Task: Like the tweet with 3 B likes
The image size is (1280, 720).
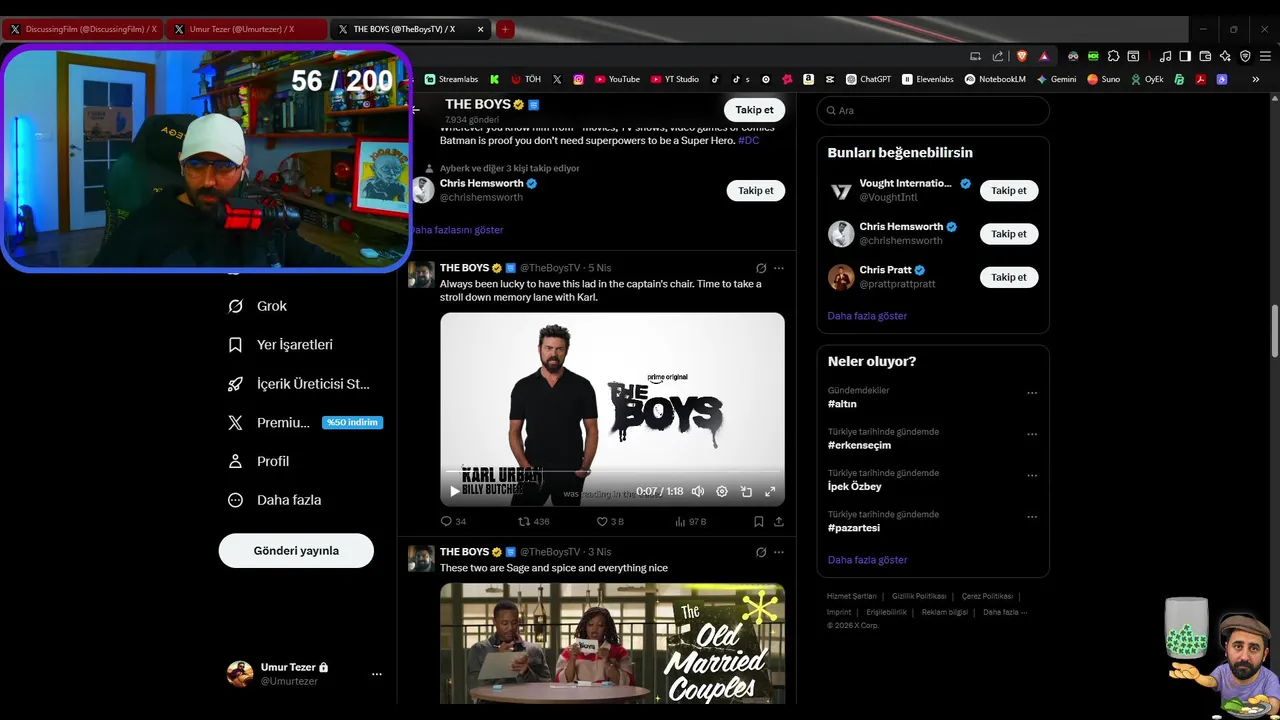Action: [610, 521]
